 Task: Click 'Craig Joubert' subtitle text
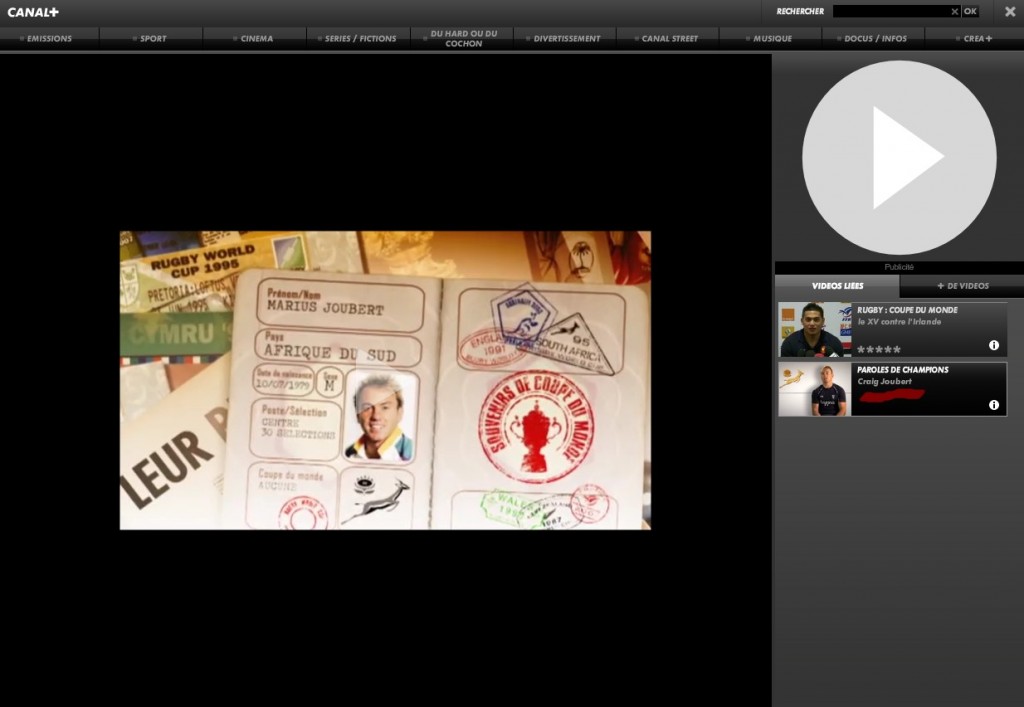pyautogui.click(x=884, y=381)
